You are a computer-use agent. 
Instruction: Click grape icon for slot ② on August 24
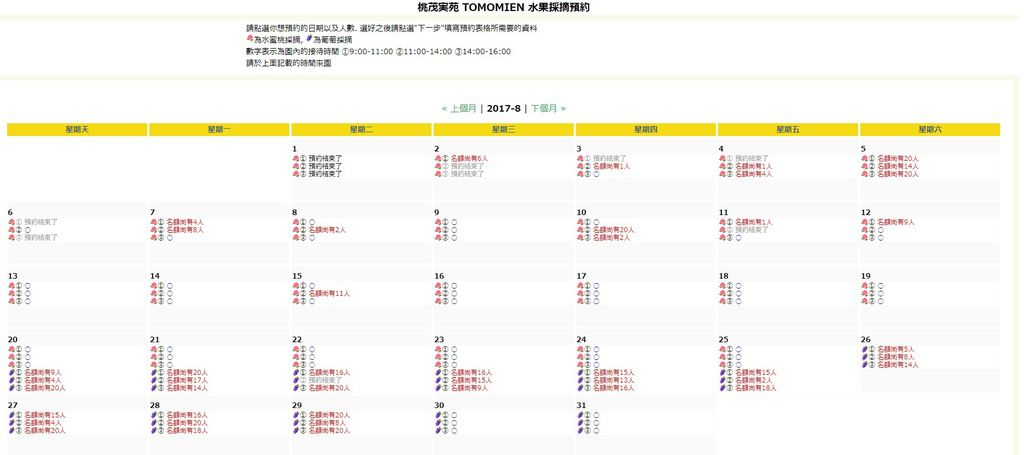[x=579, y=381]
